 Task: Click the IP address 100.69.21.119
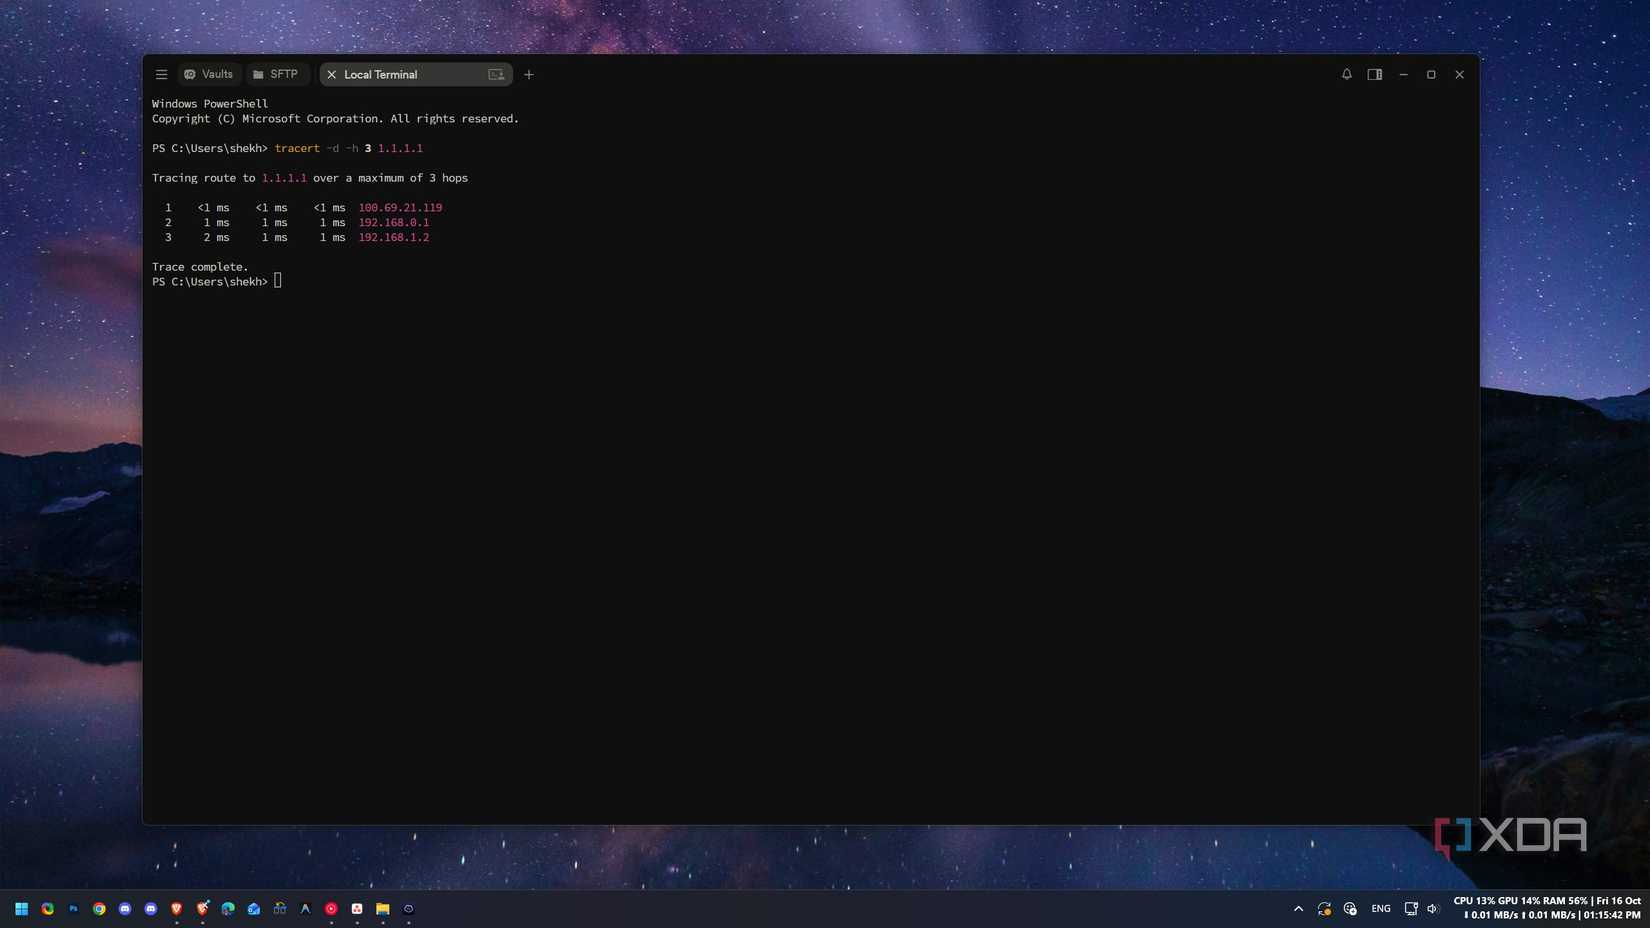point(400,208)
